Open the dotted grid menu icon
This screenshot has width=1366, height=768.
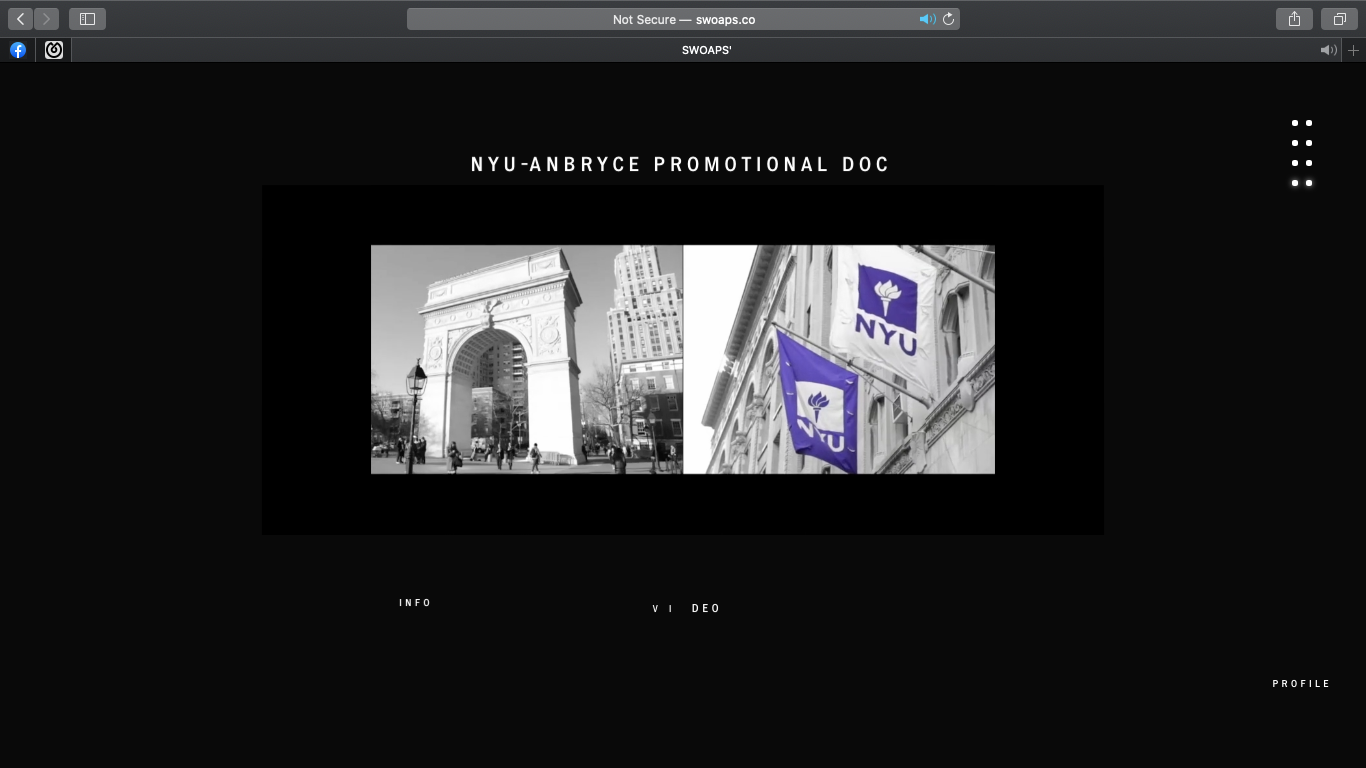pyautogui.click(x=1301, y=153)
